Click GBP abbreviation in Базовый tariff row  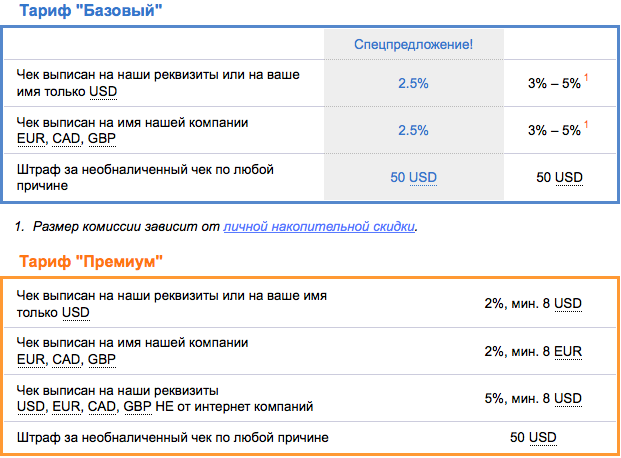click(x=101, y=138)
